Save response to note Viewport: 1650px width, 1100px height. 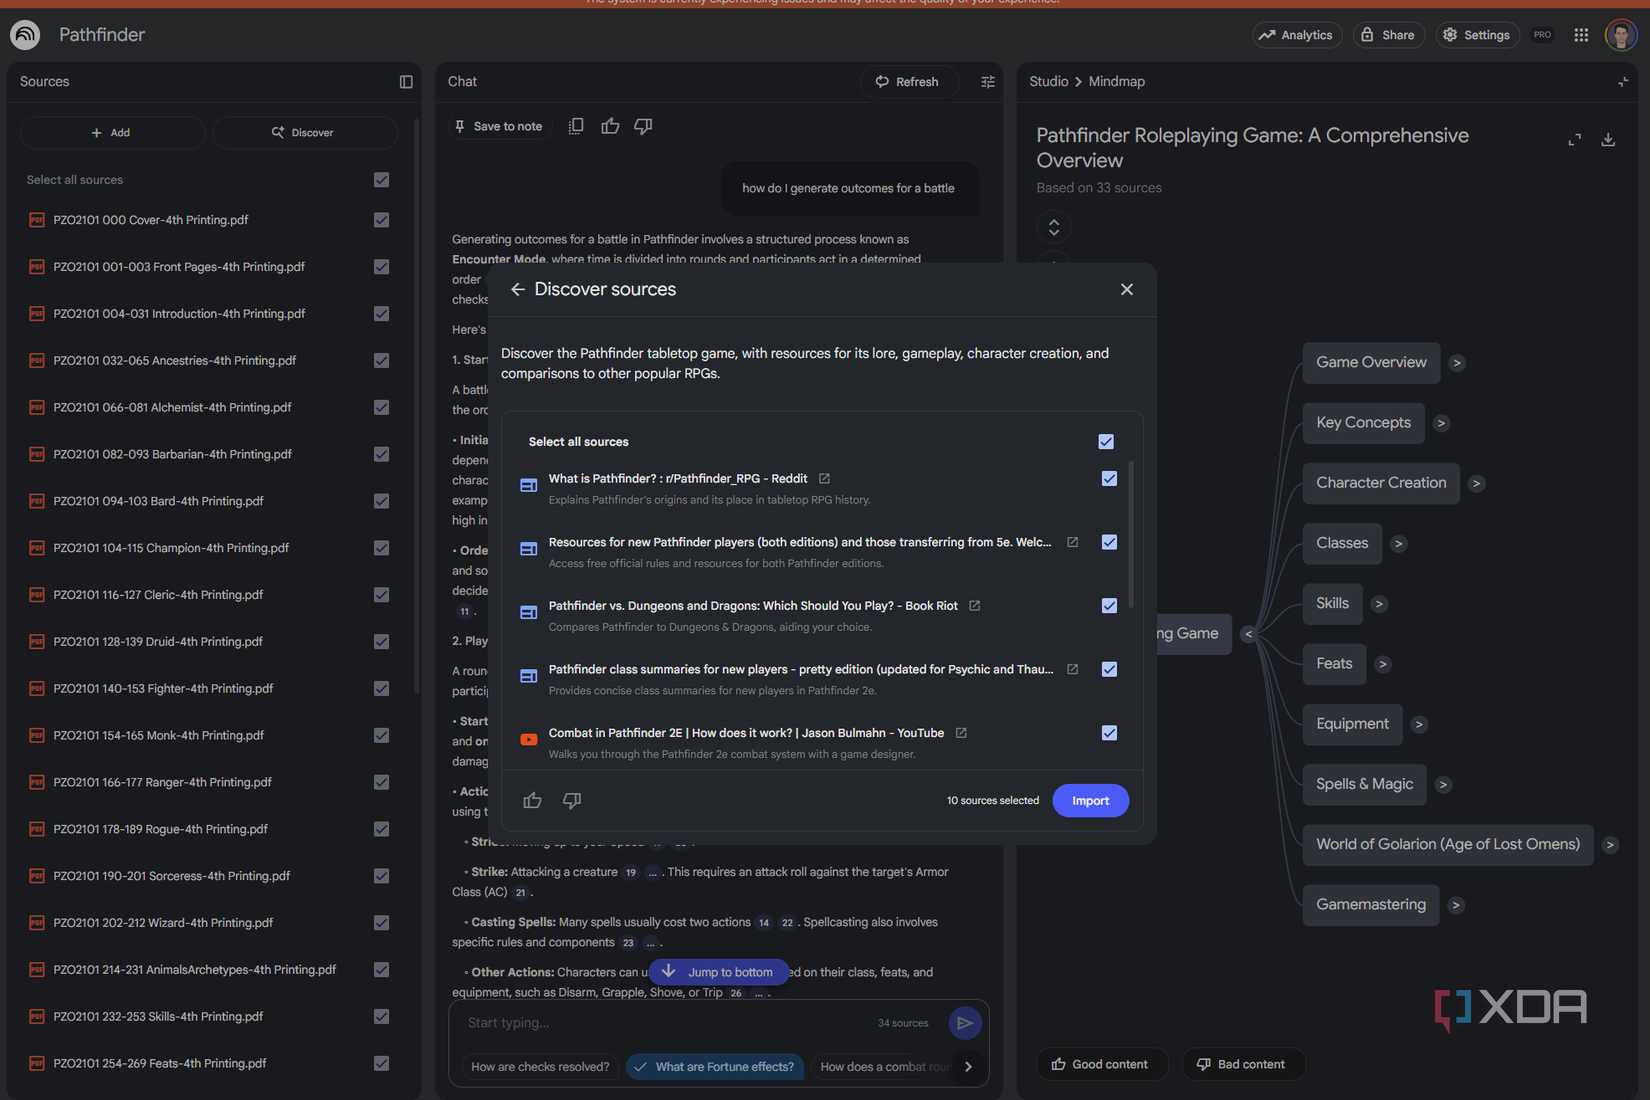(x=498, y=126)
